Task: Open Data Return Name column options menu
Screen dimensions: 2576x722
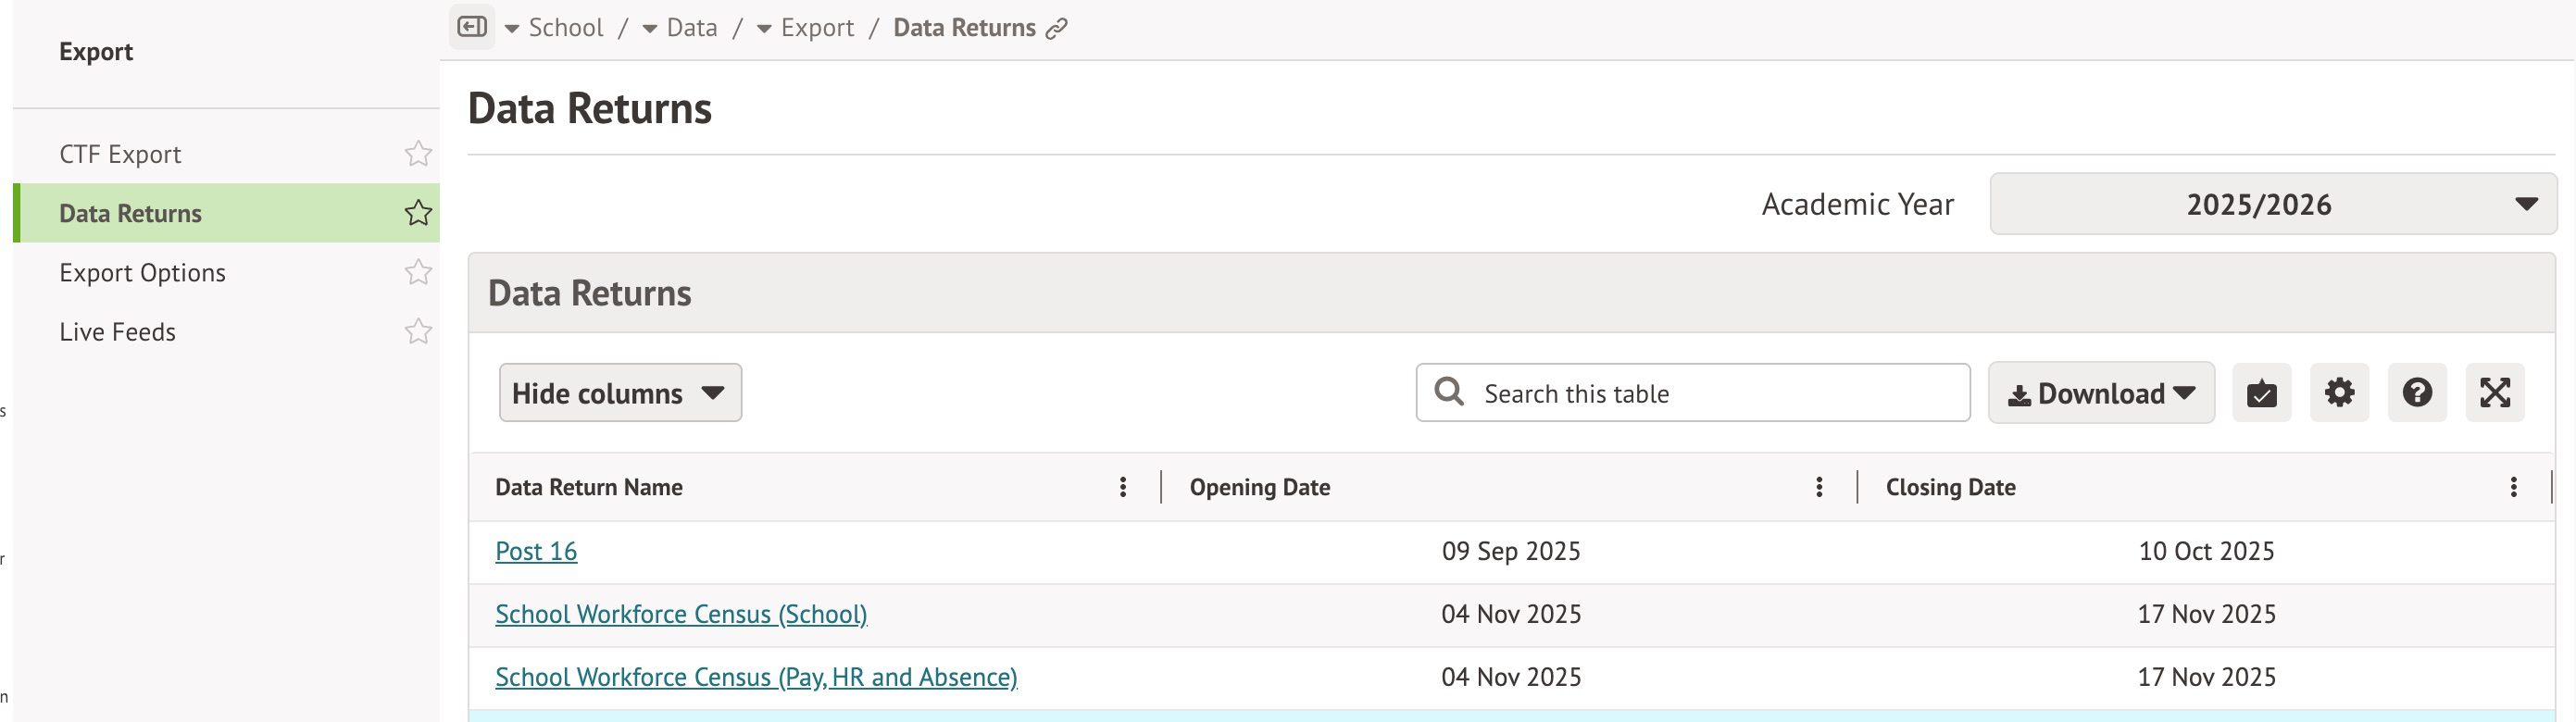Action: point(1123,487)
